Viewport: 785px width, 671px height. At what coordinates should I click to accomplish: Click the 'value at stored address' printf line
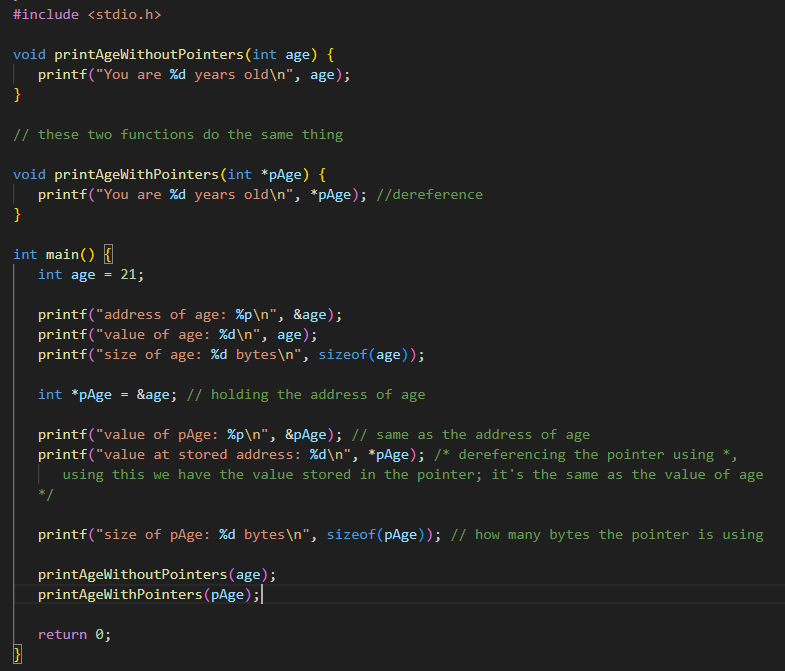231,455
